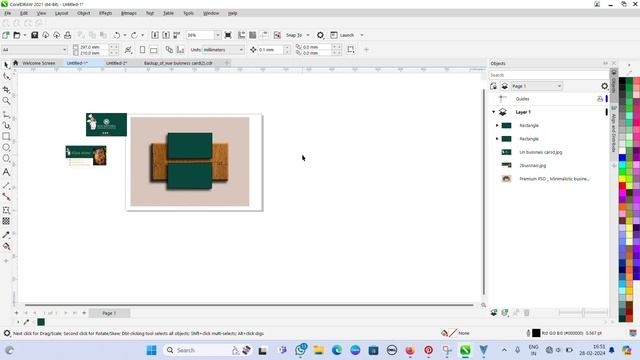
Task: Click the Export icon in toolbar
Action: point(166,35)
